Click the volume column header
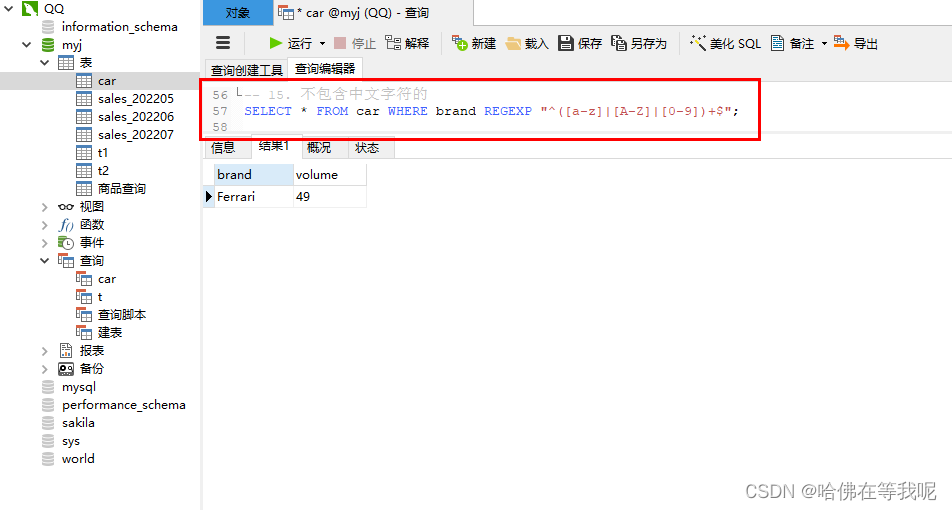The image size is (952, 510). [330, 175]
